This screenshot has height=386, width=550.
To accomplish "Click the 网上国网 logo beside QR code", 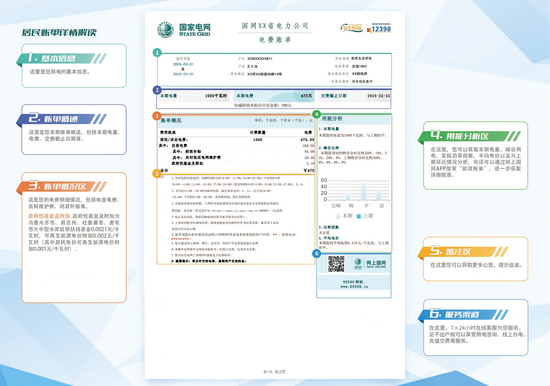I will coord(370,264).
